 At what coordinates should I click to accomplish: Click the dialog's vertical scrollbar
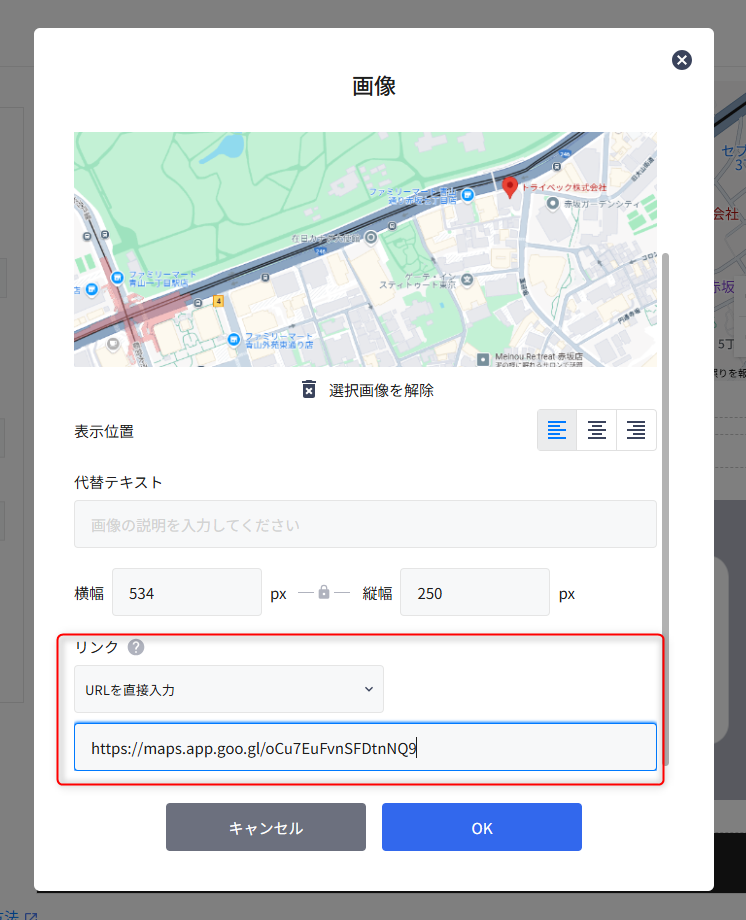[665, 509]
